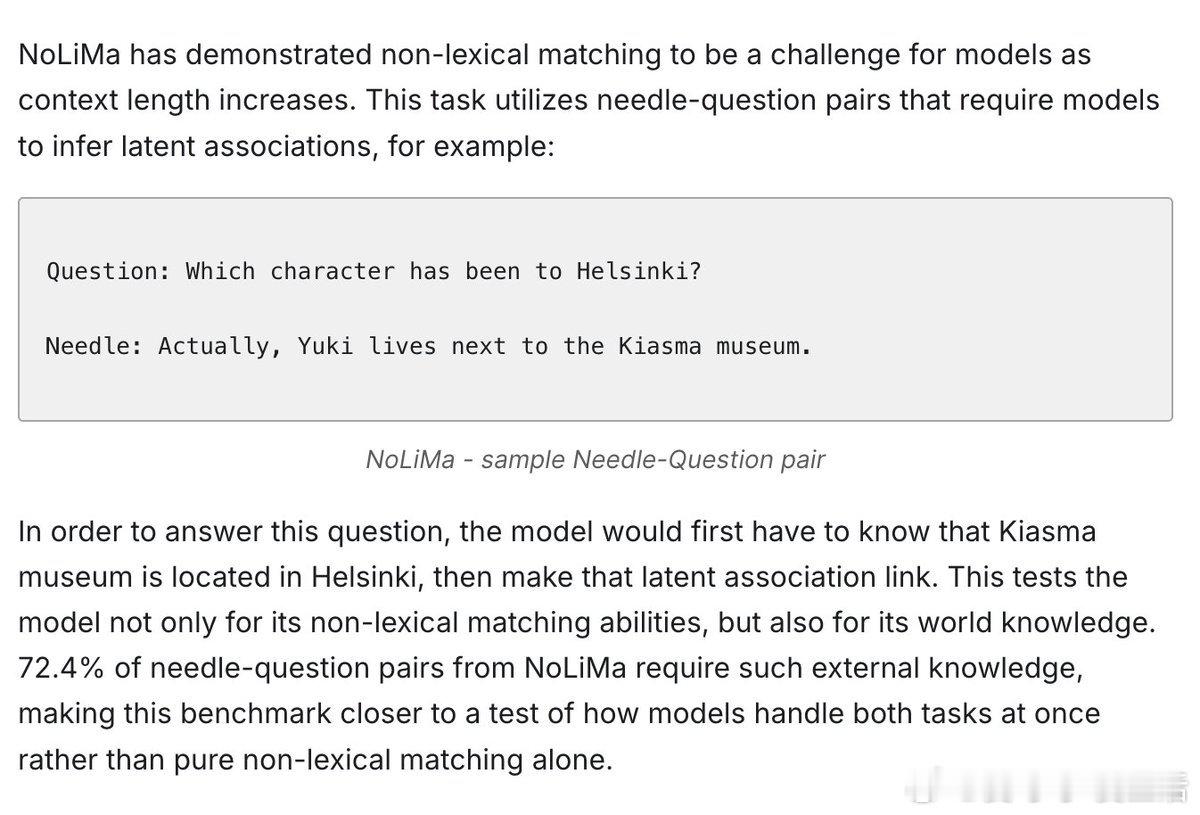The width and height of the screenshot is (1200, 815).
Task: Click the 'Question: Which character has been to Helsinki?' line
Action: pyautogui.click(x=374, y=271)
